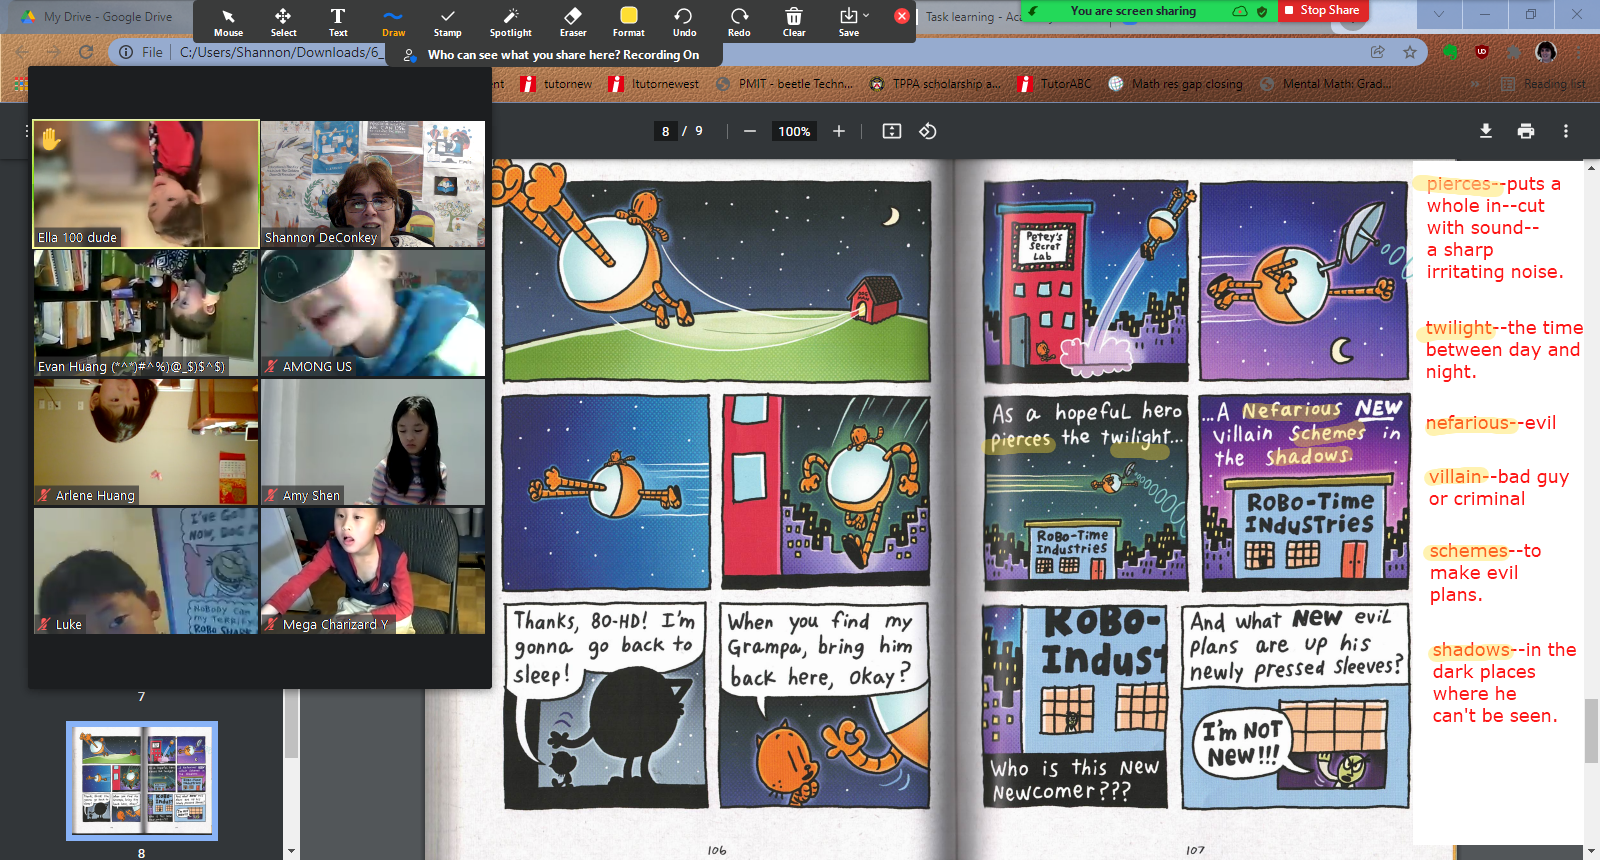Open the PMIT - beetle Techn... bookmark

tap(785, 84)
